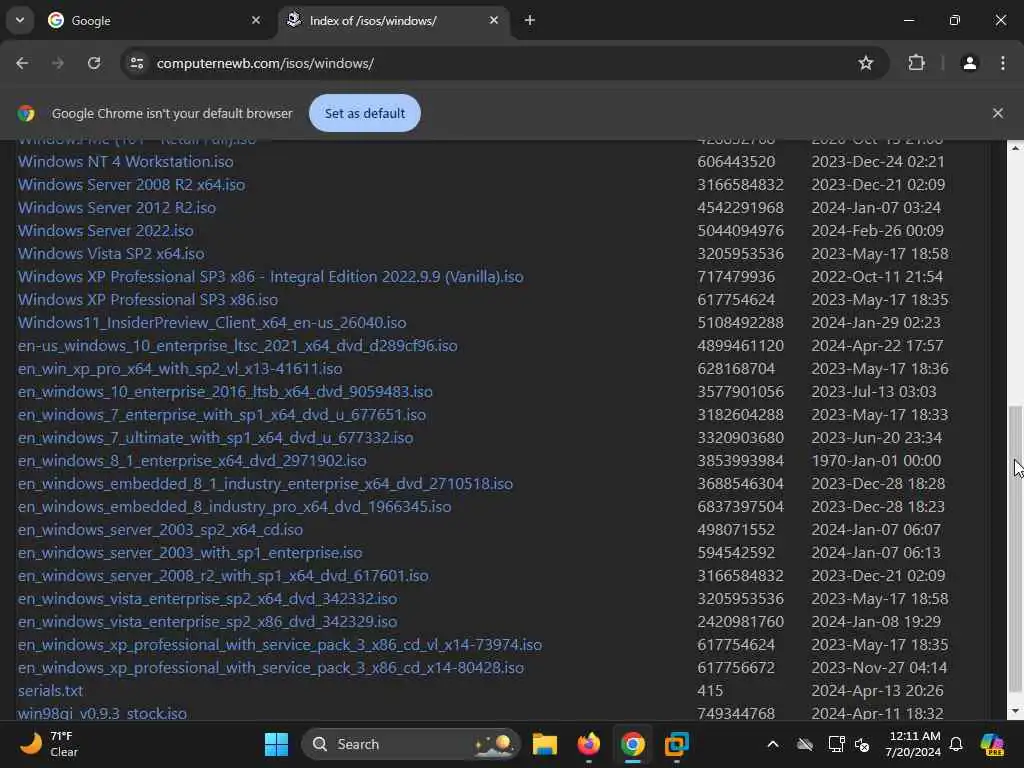This screenshot has width=1024, height=768.
Task: Go forward to the next page
Action: click(x=58, y=63)
